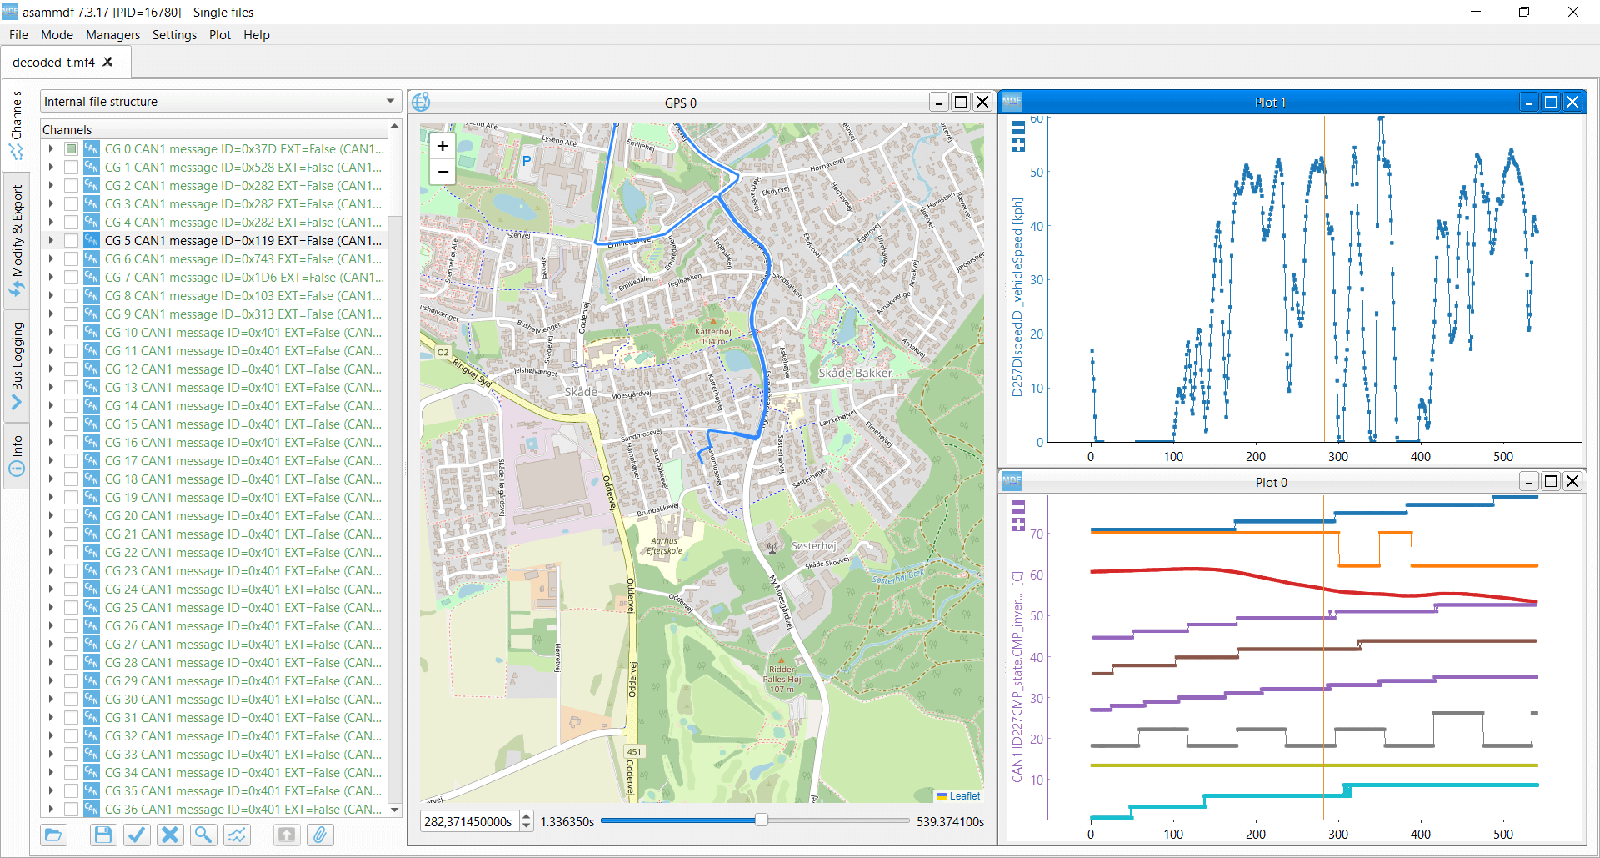This screenshot has width=1600, height=858.
Task: Click the GPS timestamp spin box field
Action: coord(470,821)
